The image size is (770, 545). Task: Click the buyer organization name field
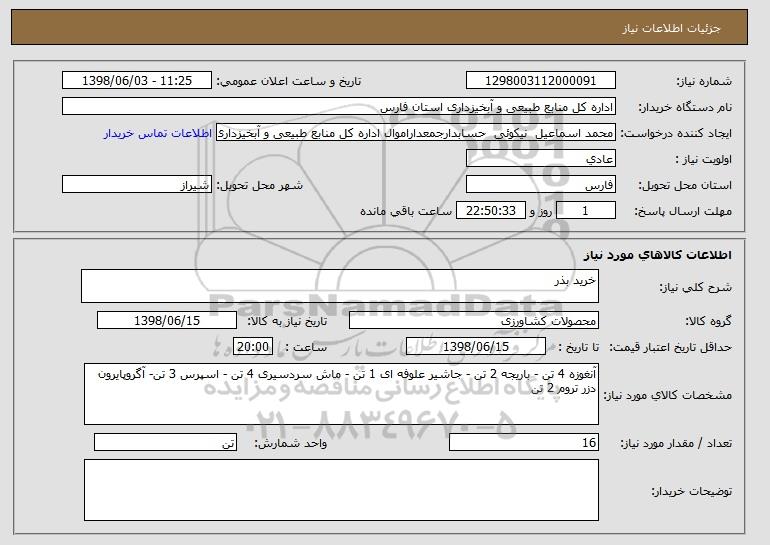click(339, 107)
